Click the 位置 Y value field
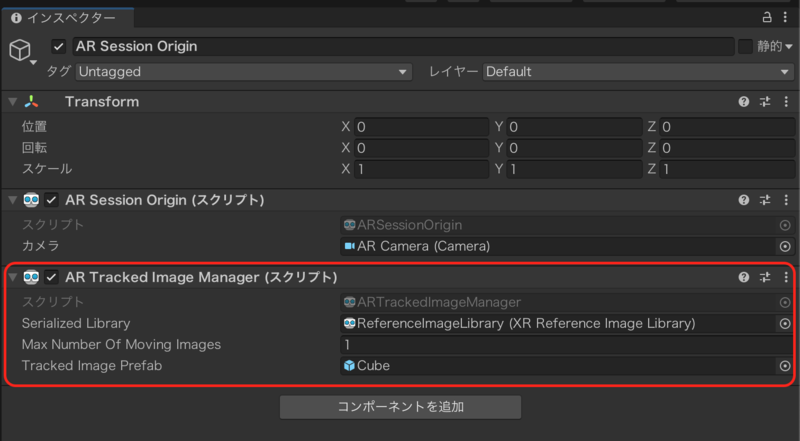This screenshot has height=441, width=800. 574,127
